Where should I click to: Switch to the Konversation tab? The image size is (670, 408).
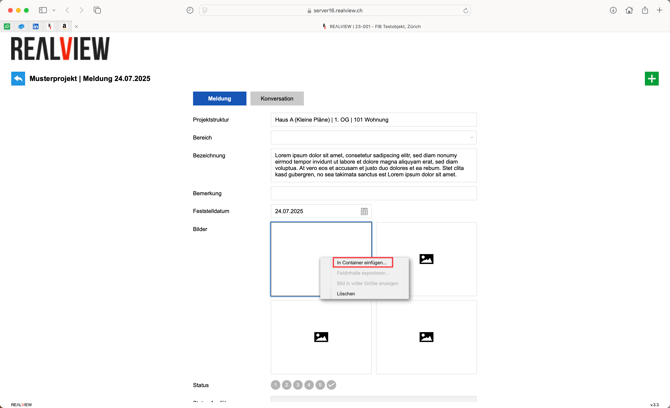pos(277,98)
